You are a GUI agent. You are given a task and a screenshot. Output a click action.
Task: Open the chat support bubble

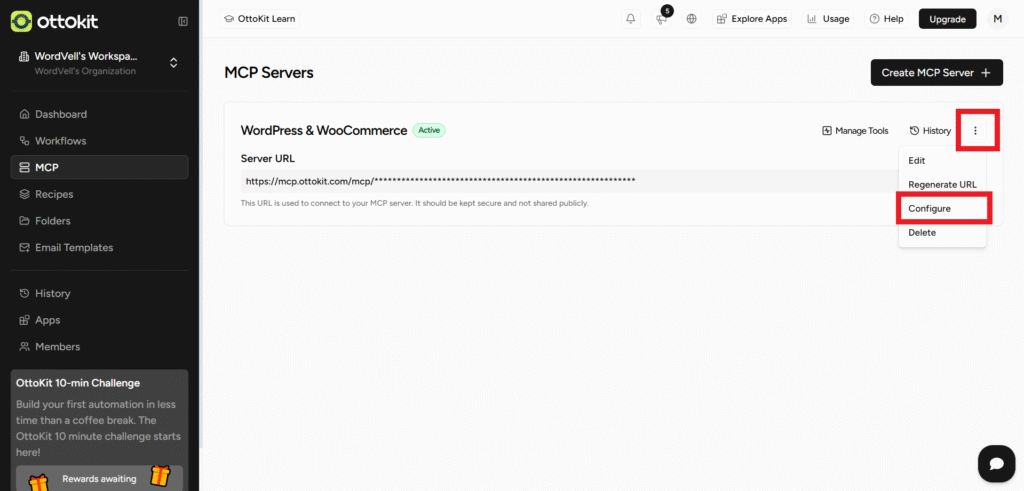tap(996, 464)
